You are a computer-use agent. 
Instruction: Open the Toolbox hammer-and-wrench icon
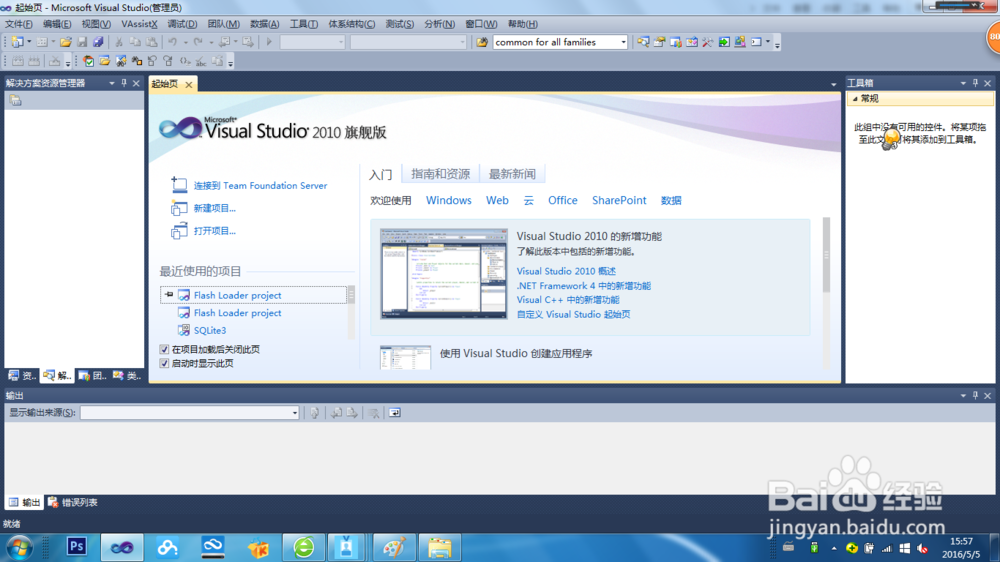tap(708, 42)
